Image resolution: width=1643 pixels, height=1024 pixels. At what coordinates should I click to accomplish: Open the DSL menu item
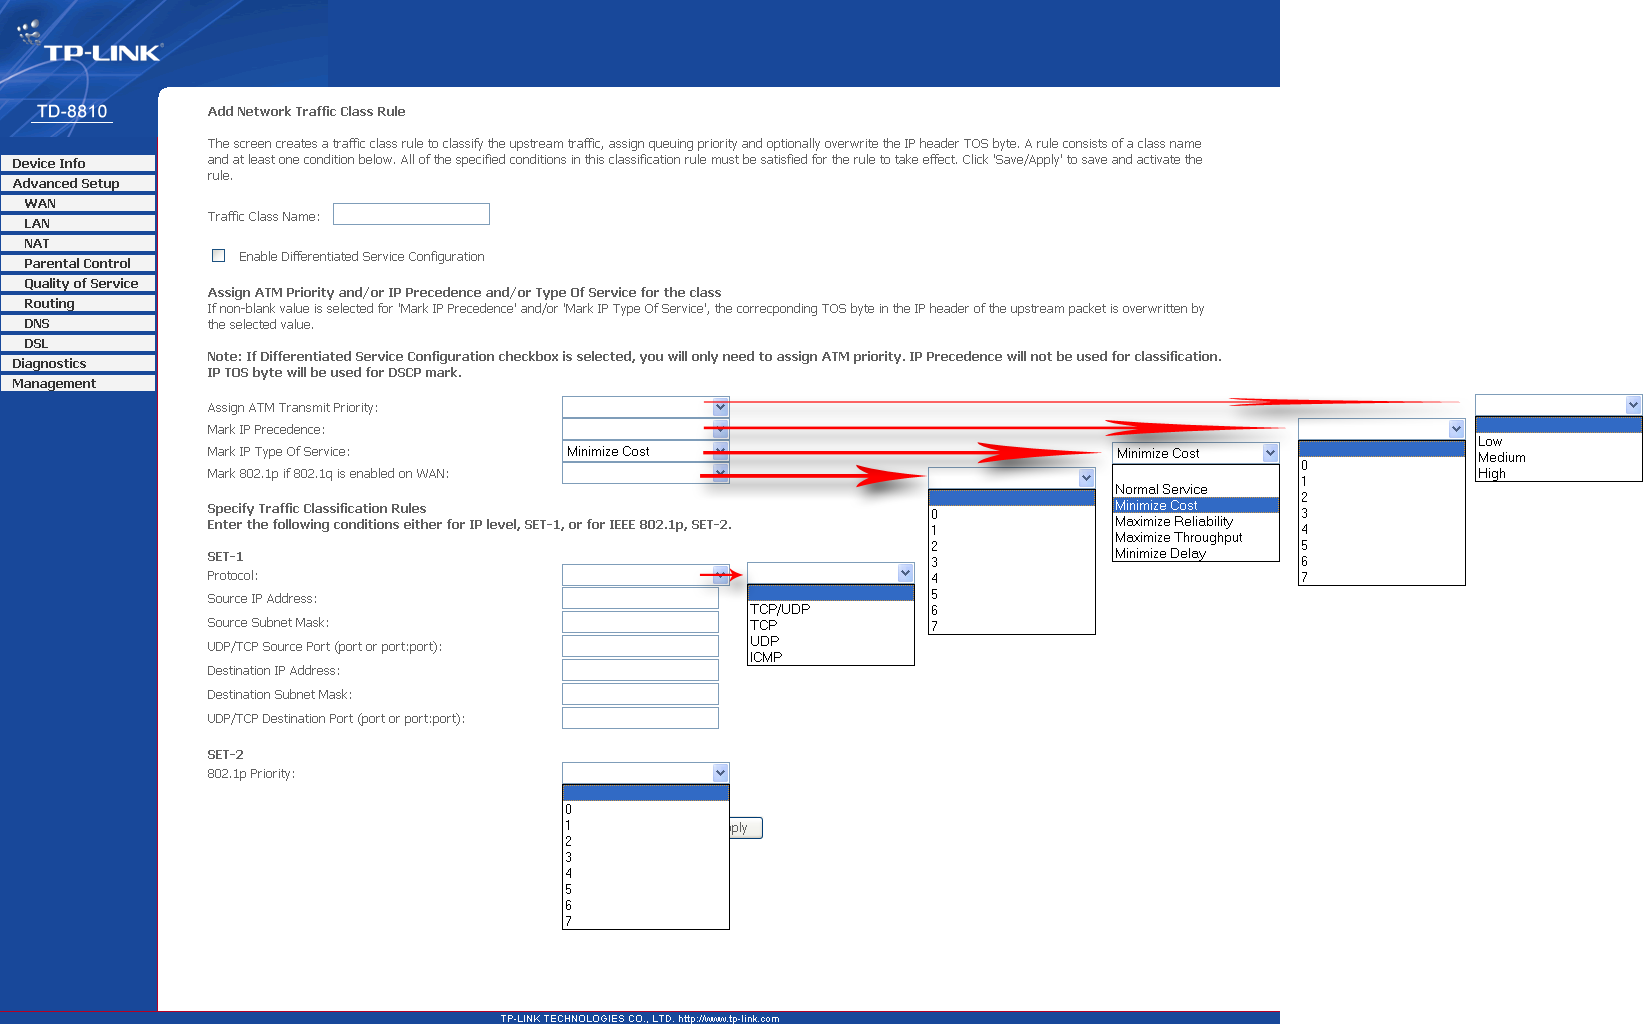(x=78, y=343)
